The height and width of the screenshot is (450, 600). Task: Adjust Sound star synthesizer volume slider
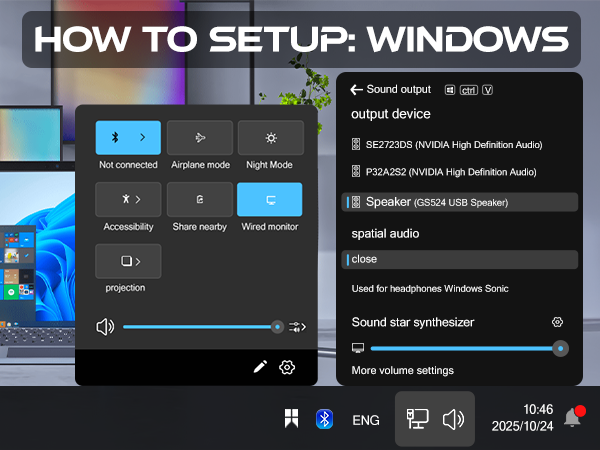point(470,349)
